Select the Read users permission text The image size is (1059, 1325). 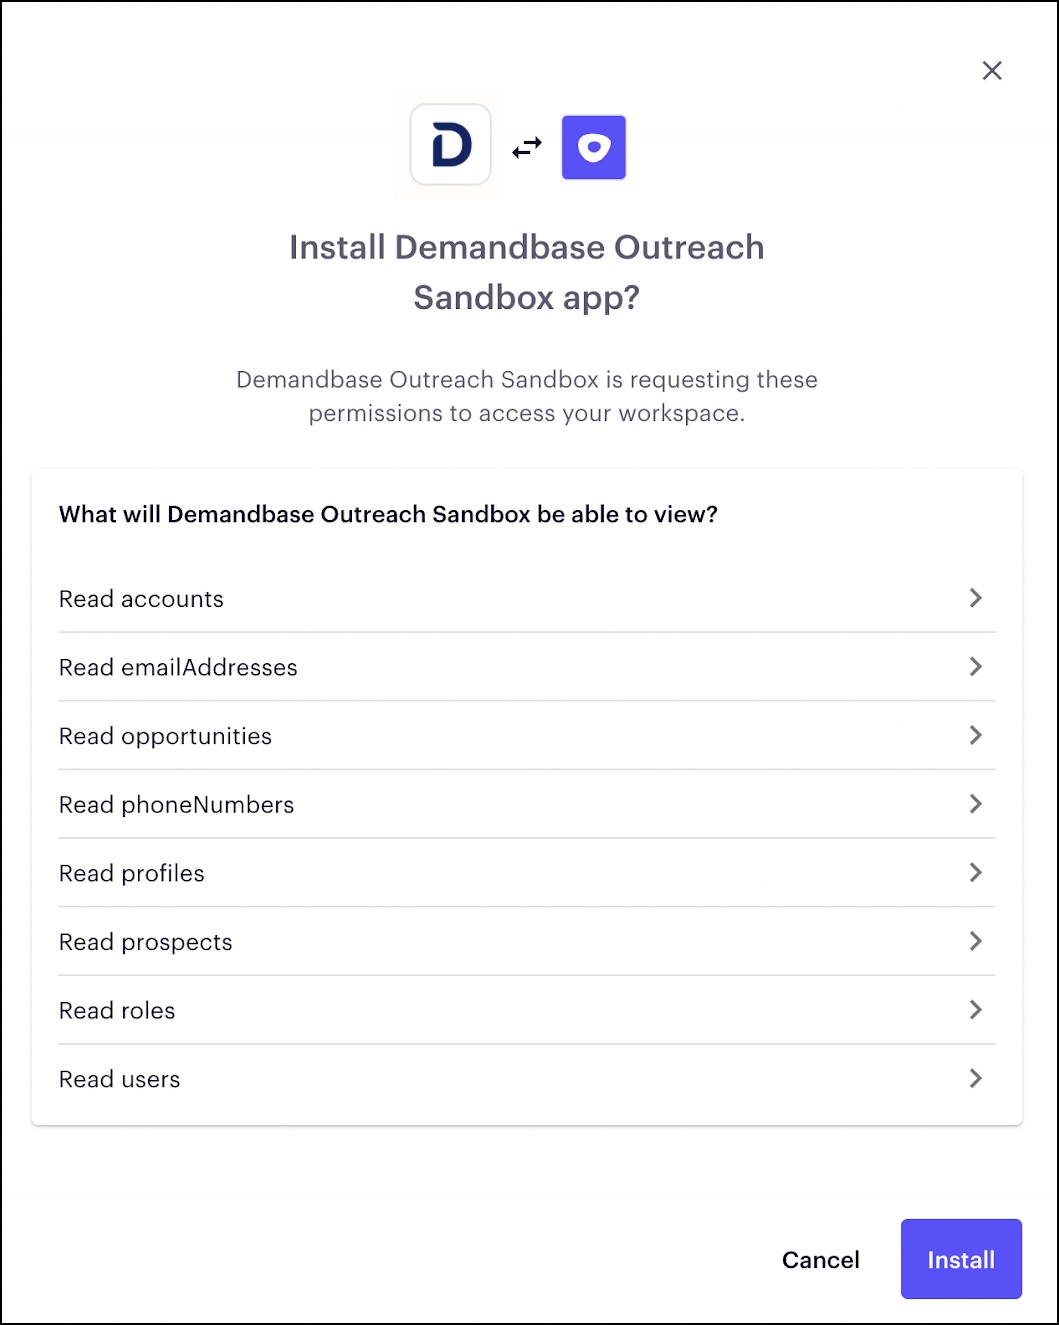click(120, 1080)
